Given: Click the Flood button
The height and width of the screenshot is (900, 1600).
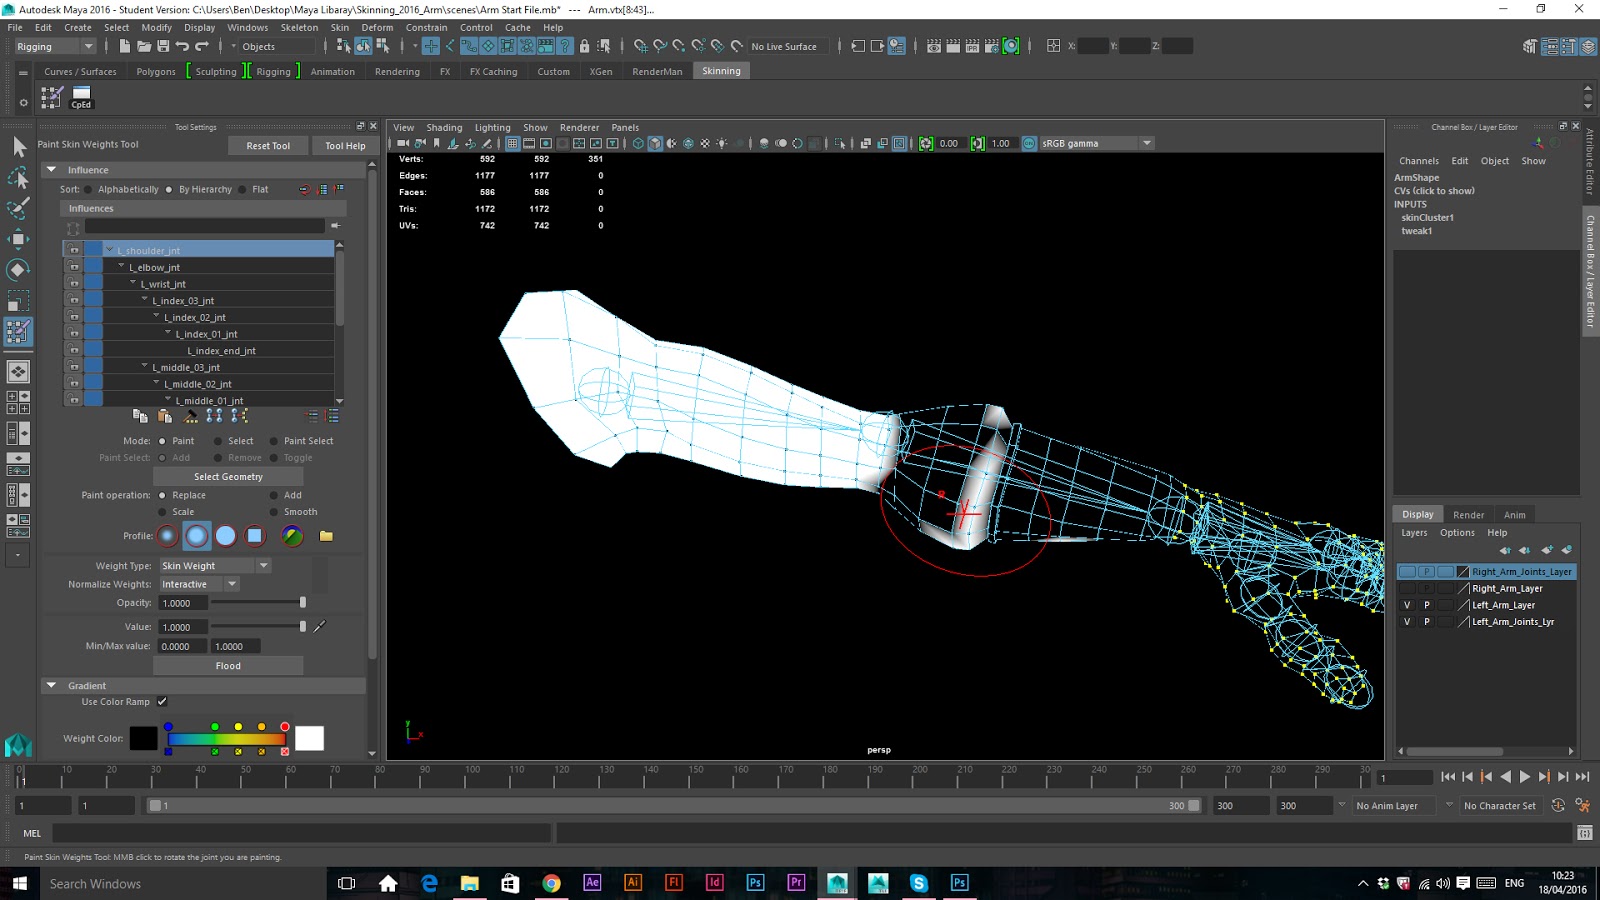Looking at the screenshot, I should [x=228, y=666].
